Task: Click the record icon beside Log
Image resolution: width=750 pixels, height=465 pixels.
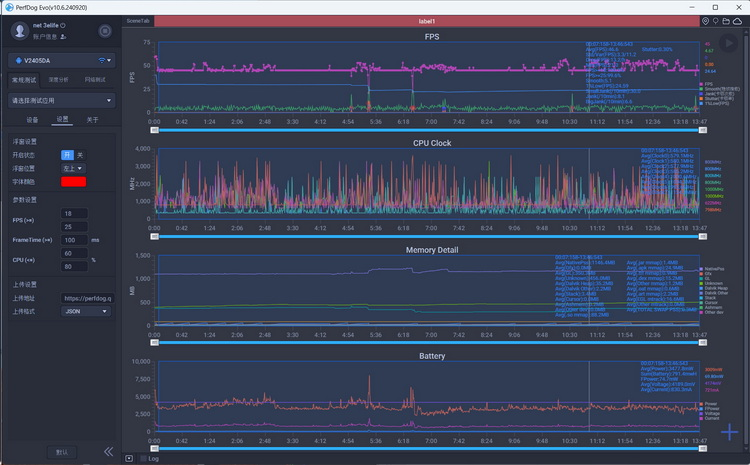Action: click(129, 458)
